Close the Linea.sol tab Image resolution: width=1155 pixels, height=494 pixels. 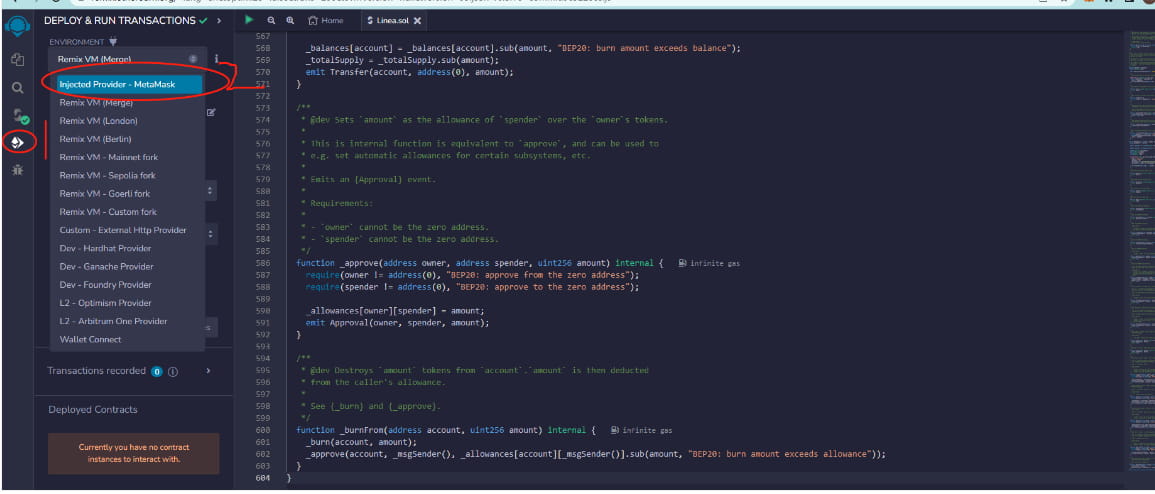pyautogui.click(x=418, y=21)
